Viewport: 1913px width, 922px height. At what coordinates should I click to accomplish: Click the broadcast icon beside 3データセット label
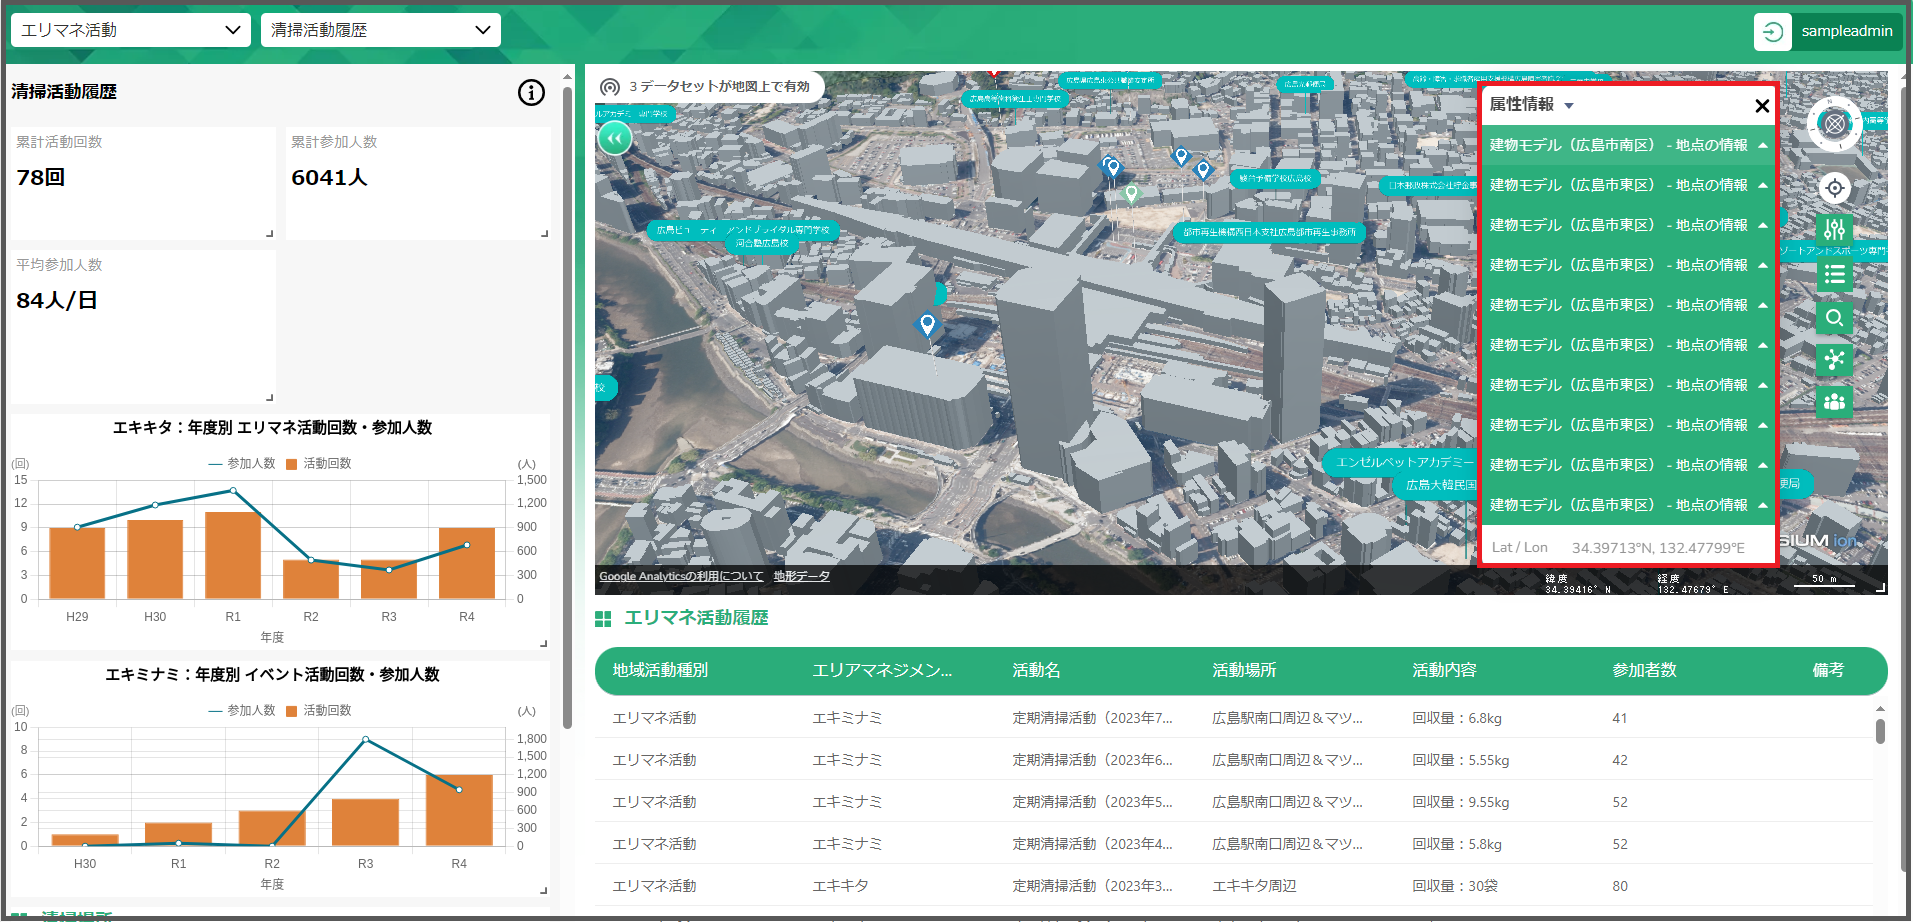point(610,87)
